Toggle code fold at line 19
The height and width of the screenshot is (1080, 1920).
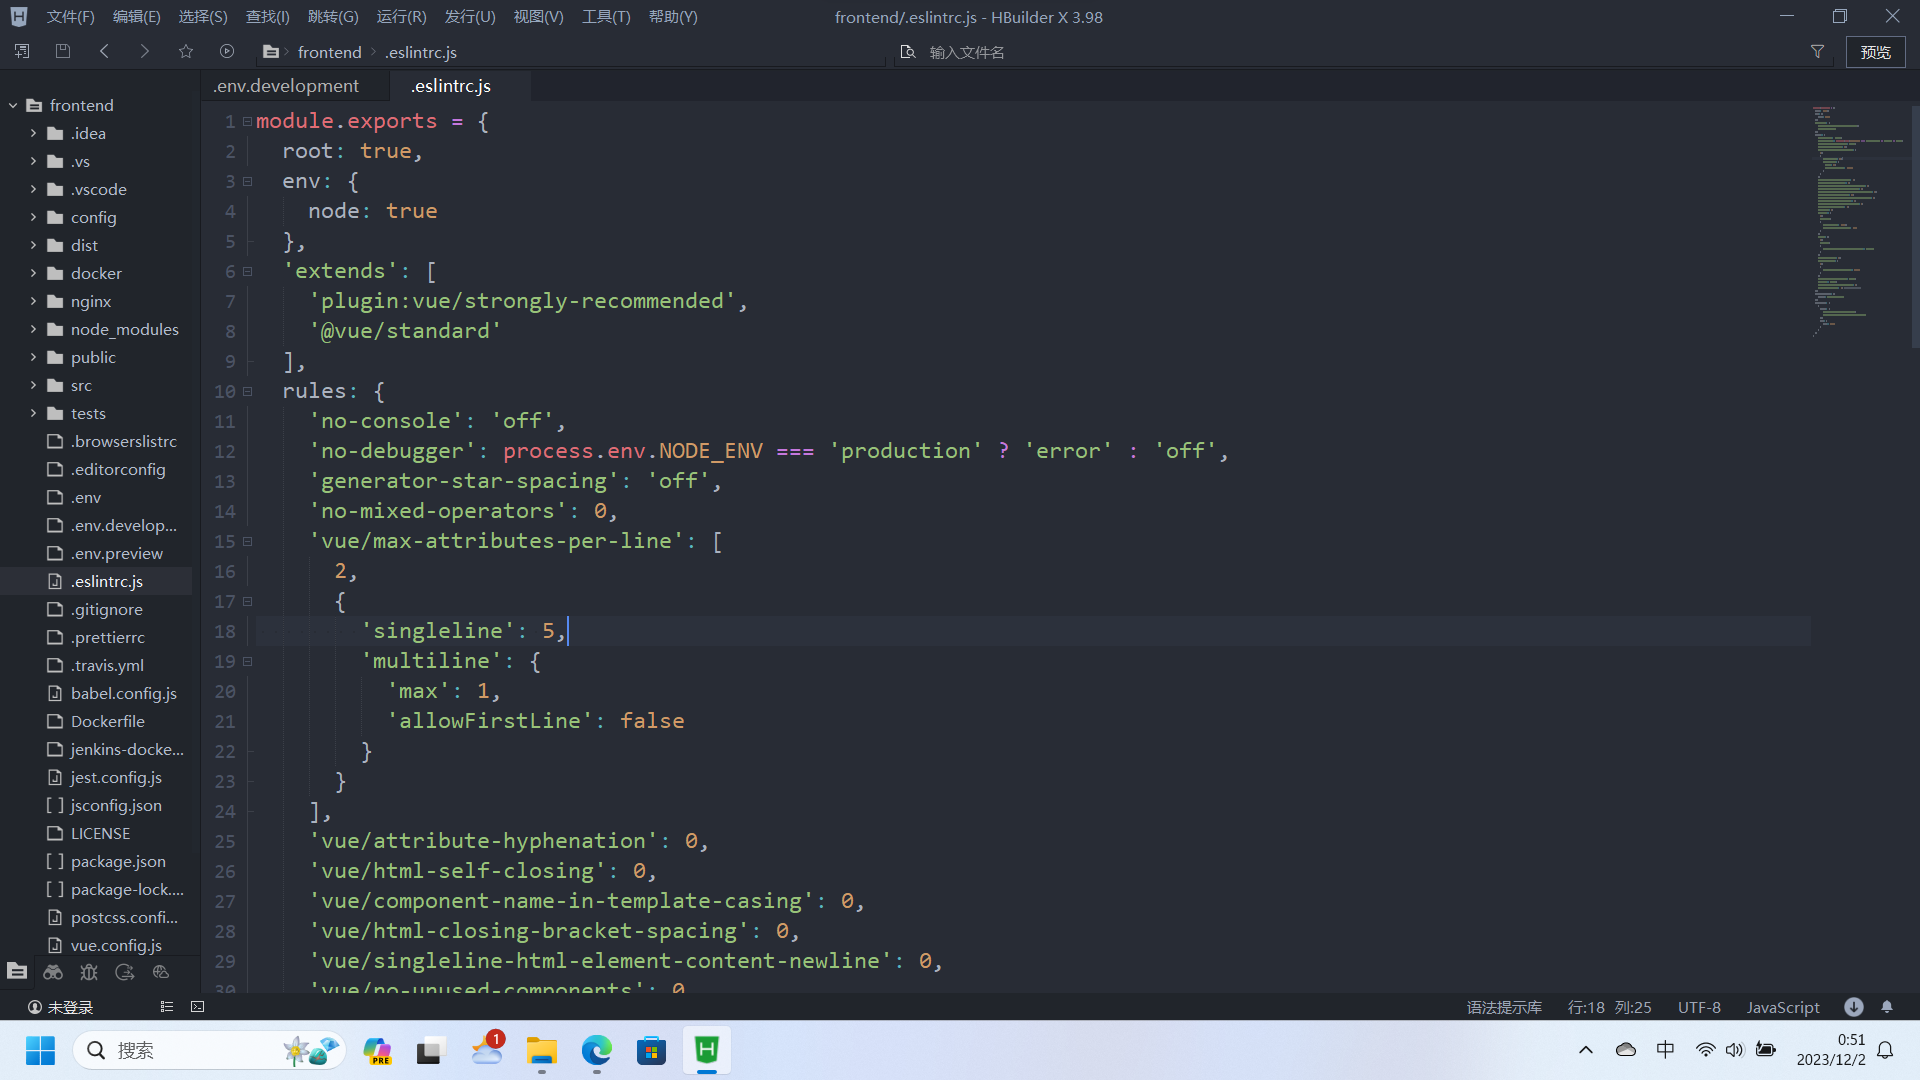pos(248,661)
